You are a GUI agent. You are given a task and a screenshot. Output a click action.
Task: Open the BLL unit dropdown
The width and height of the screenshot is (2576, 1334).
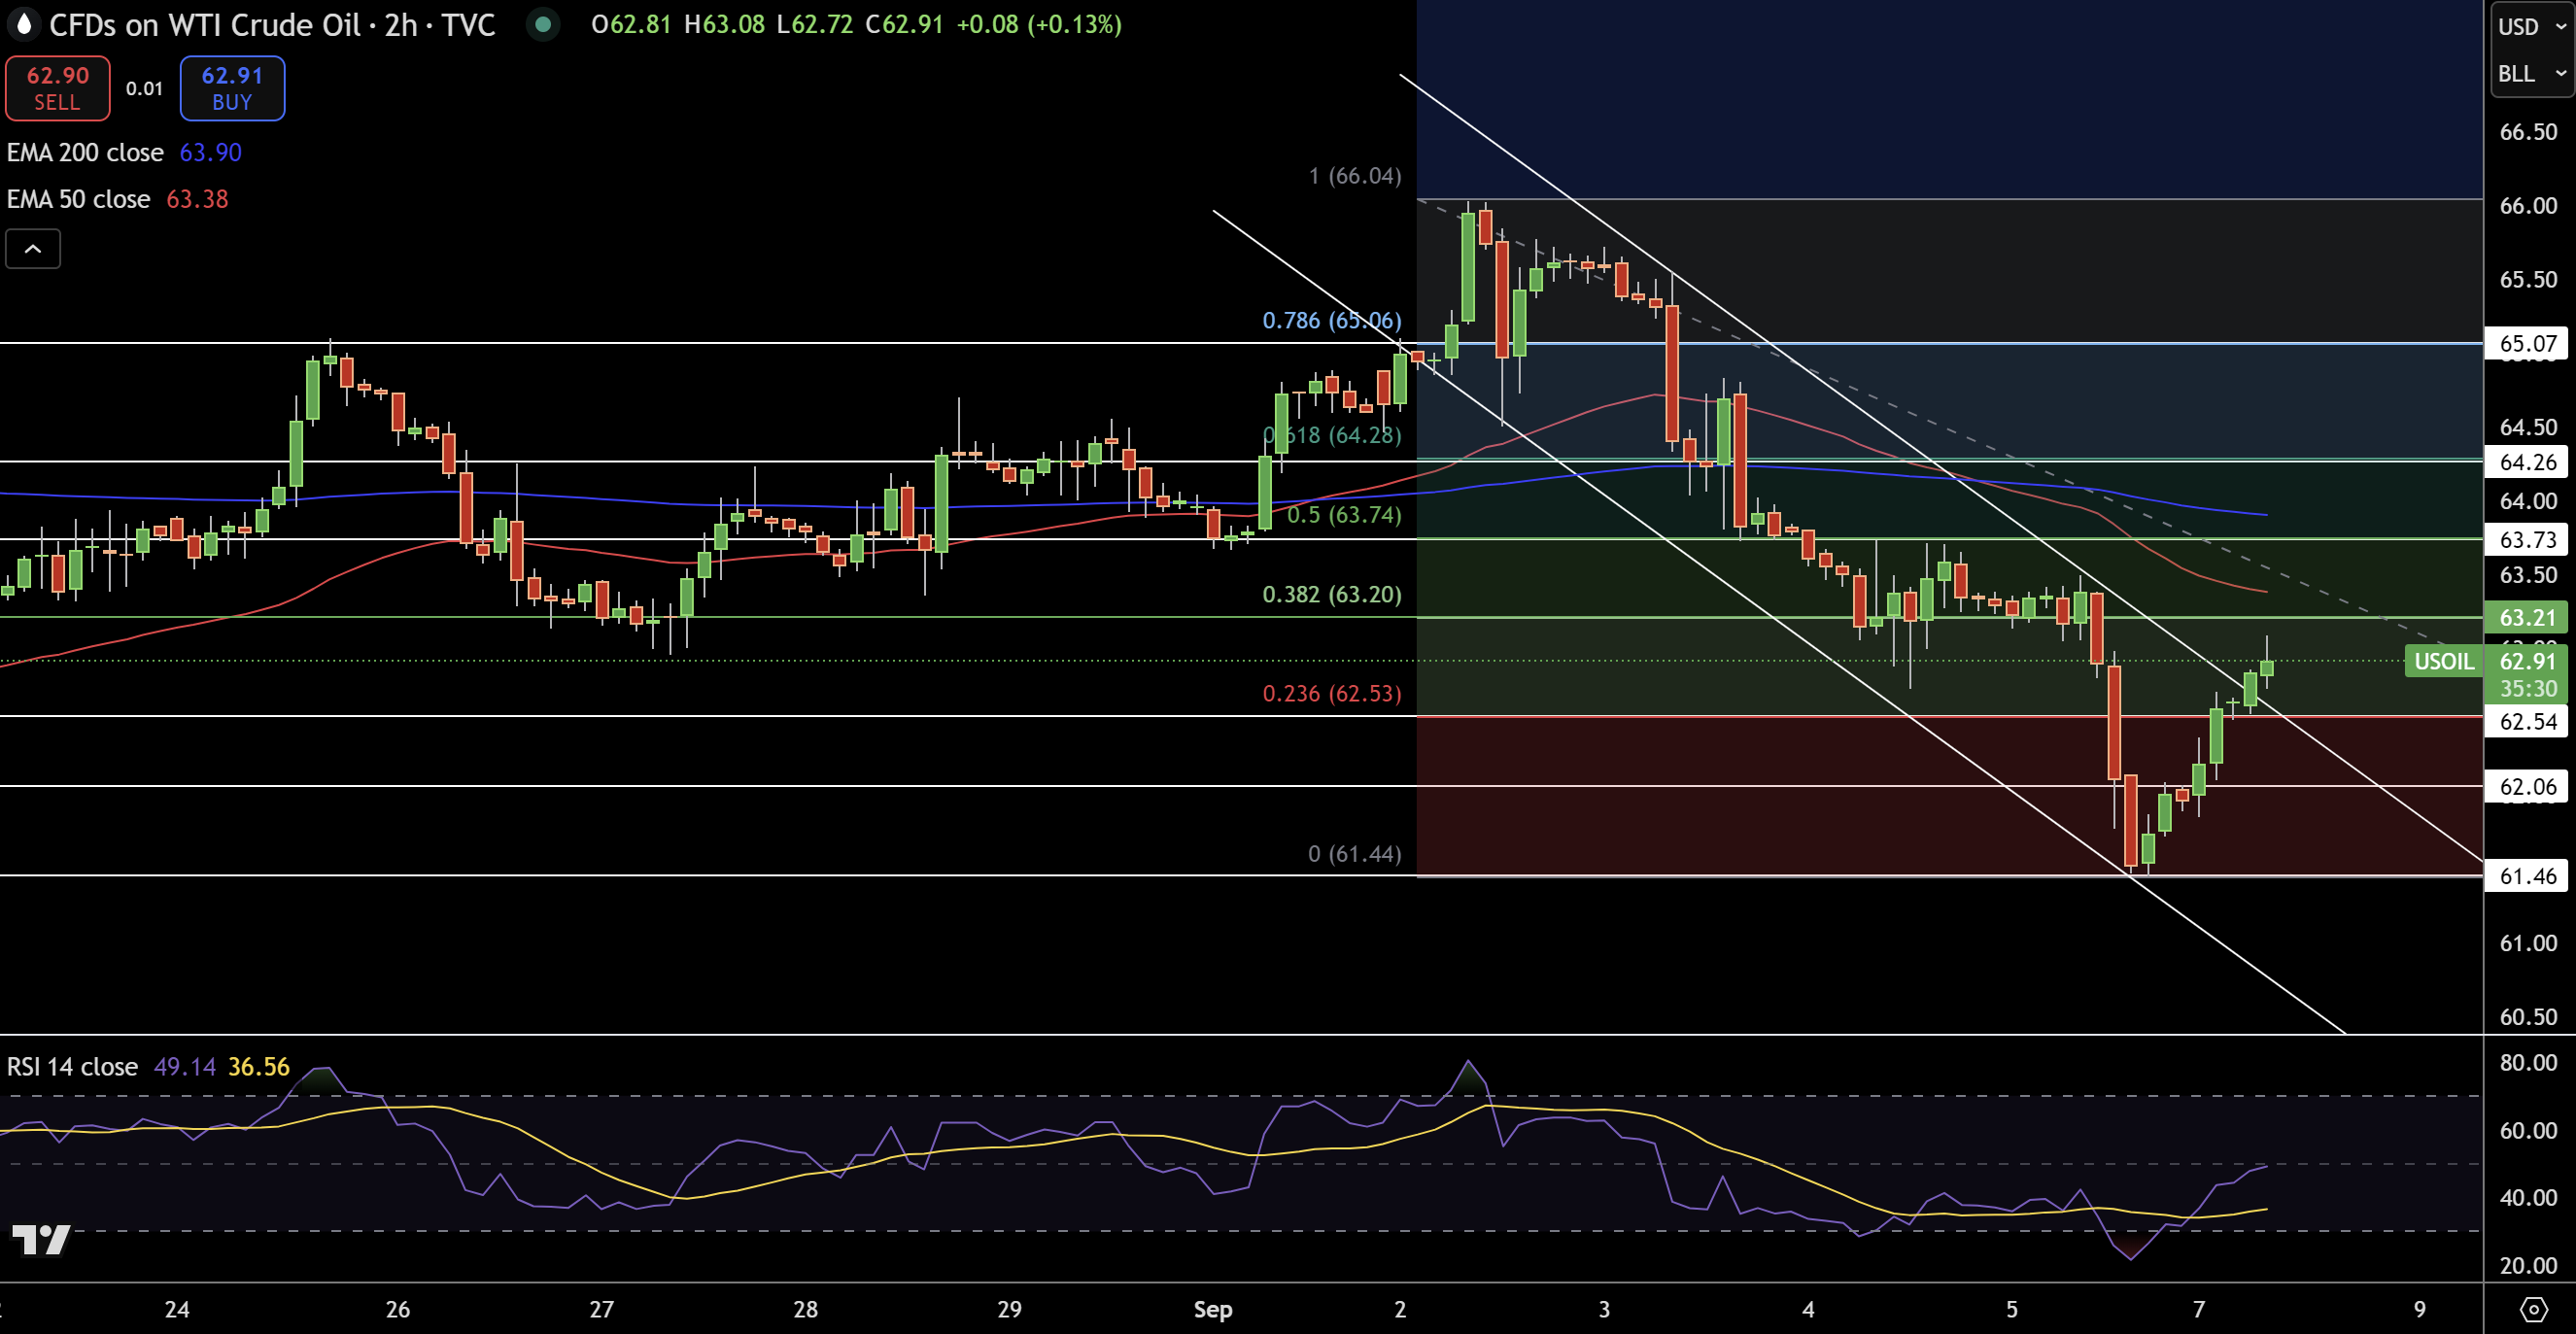pos(2532,74)
